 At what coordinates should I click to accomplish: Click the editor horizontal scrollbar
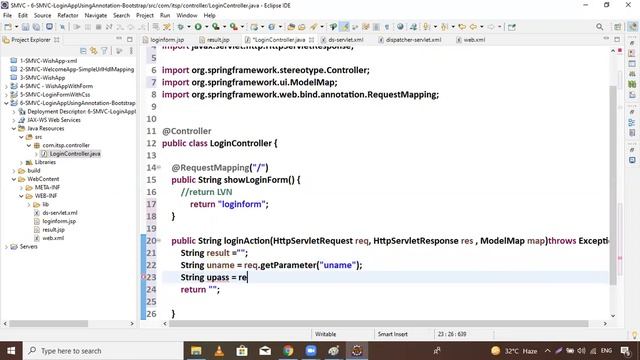[378, 324]
